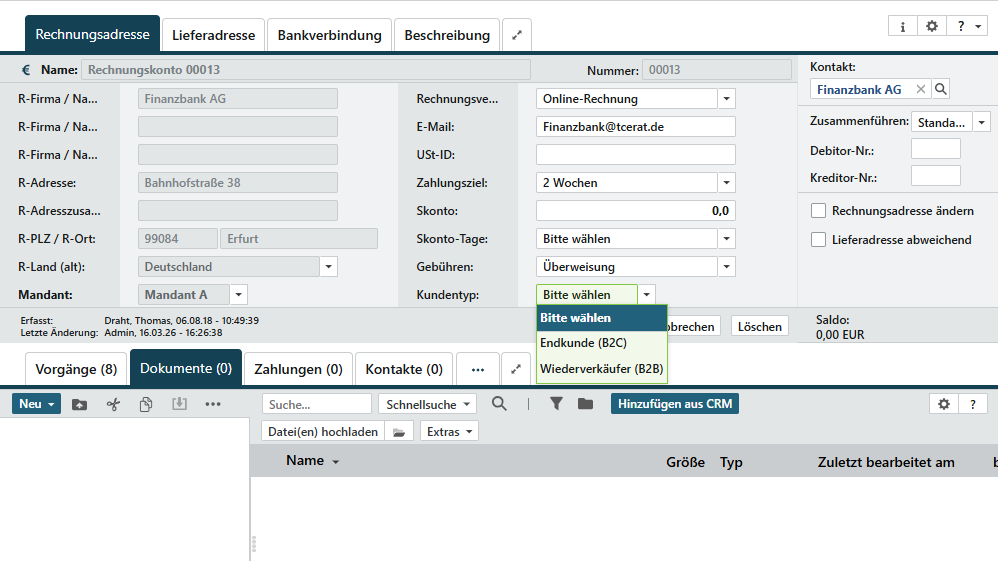Open folder icon beside Datei(en) hochladen
The width and height of the screenshot is (998, 561).
tap(399, 432)
